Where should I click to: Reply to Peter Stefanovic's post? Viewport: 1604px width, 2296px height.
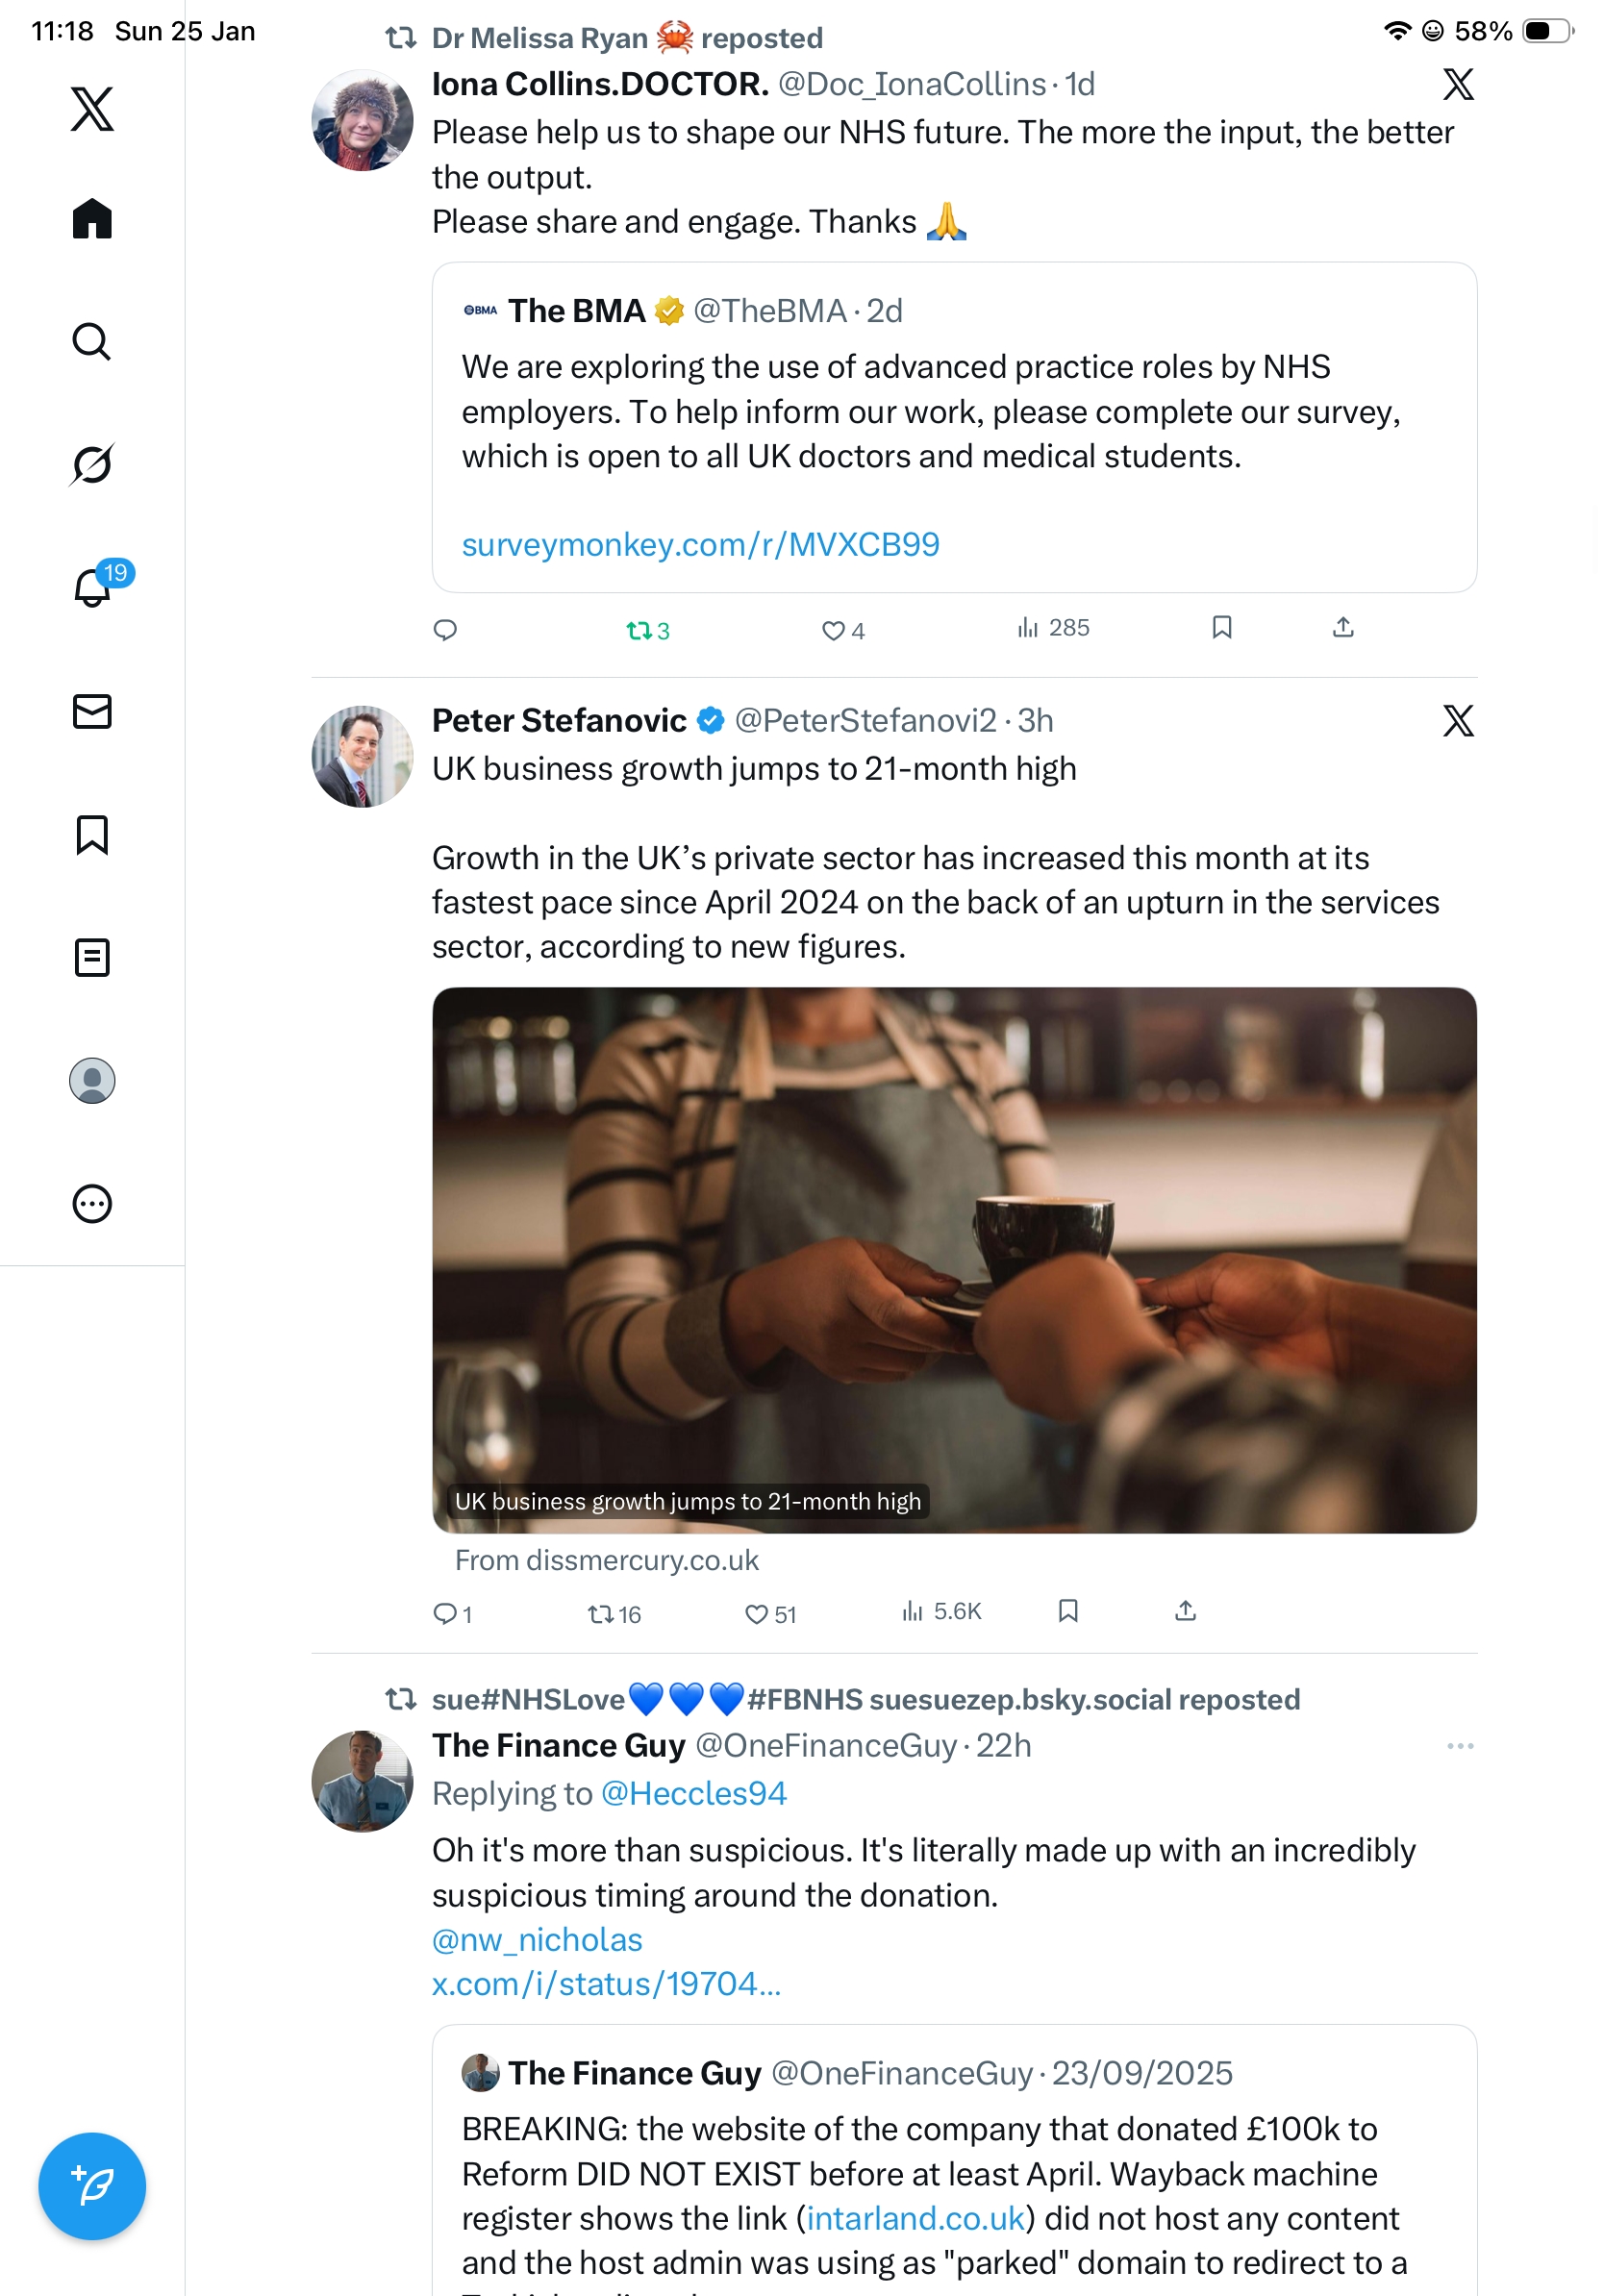point(445,1613)
